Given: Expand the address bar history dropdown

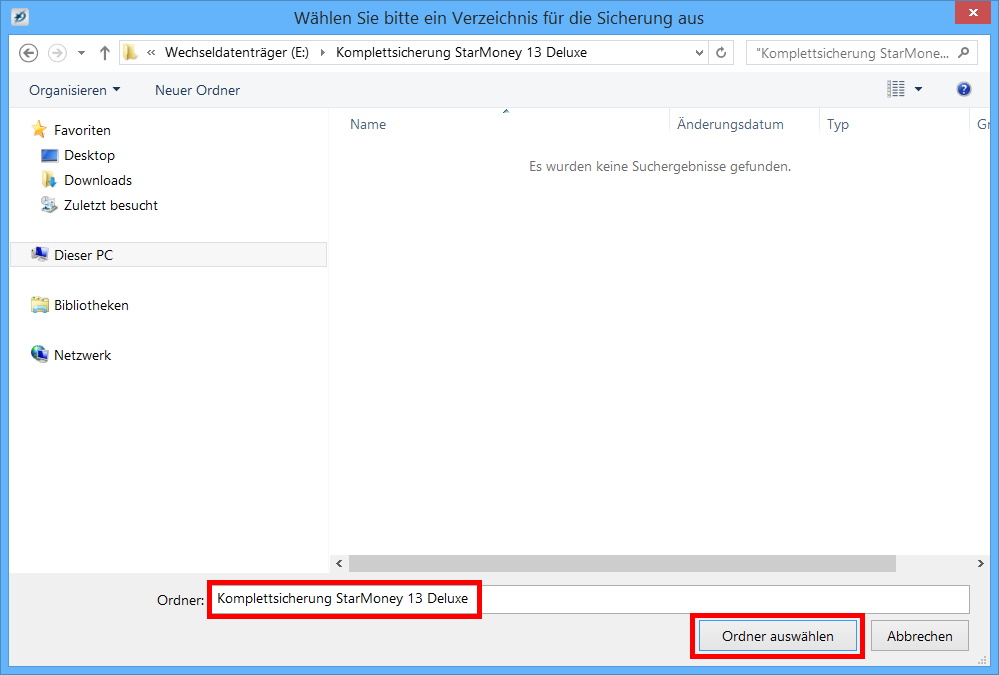Looking at the screenshot, I should 699,53.
